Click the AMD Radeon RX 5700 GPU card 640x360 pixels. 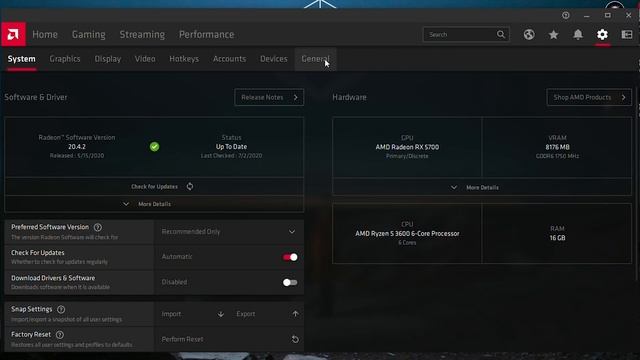(x=407, y=147)
